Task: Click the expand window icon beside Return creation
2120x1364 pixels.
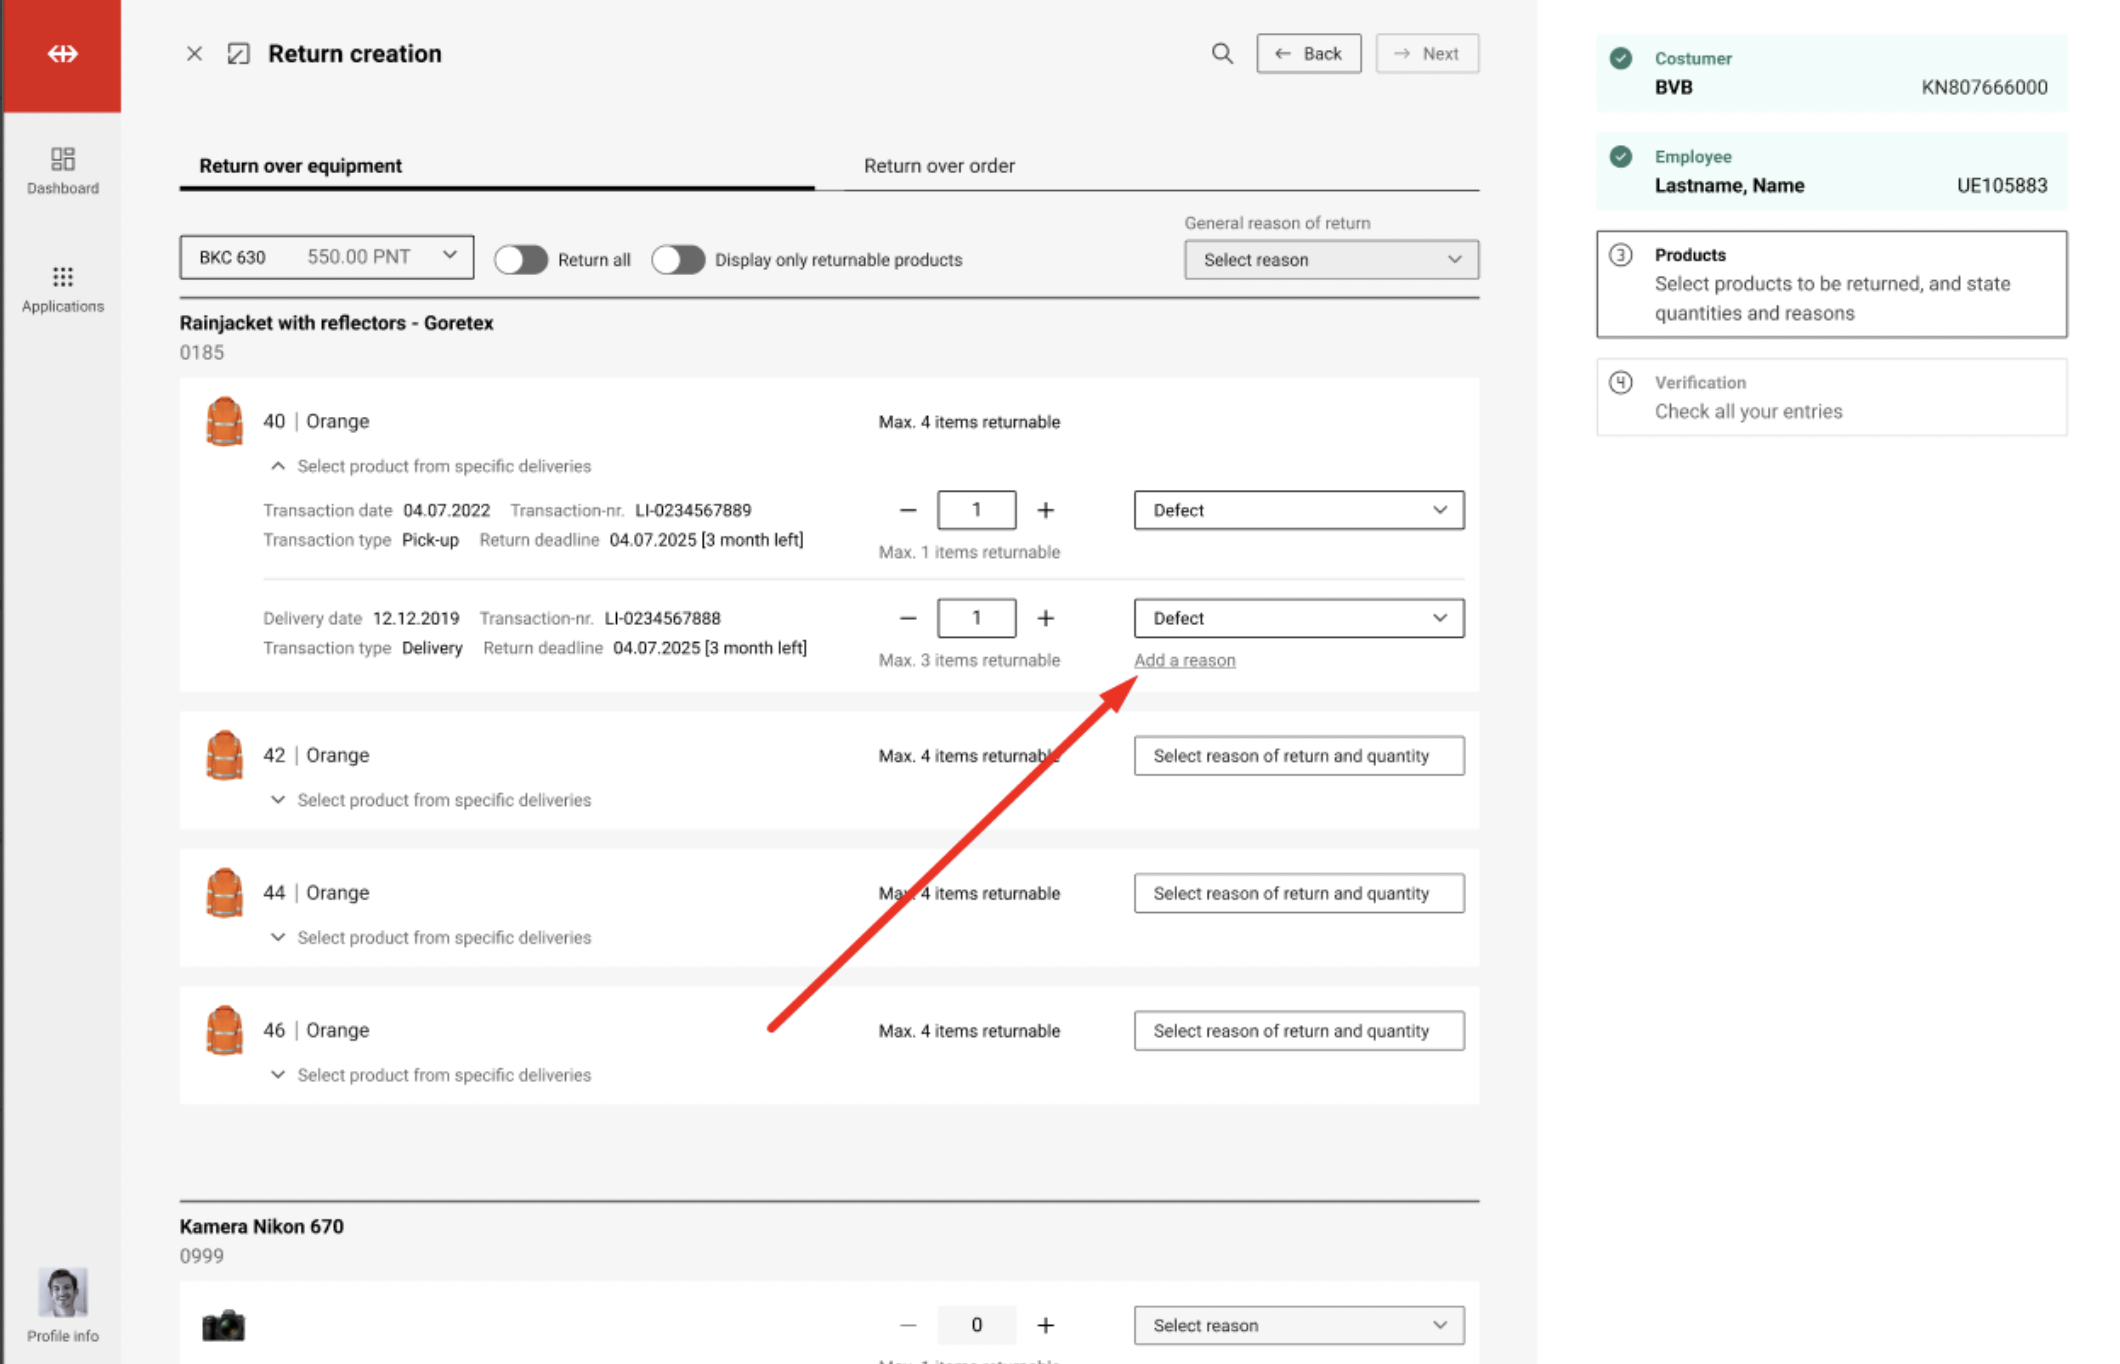Action: pyautogui.click(x=238, y=54)
